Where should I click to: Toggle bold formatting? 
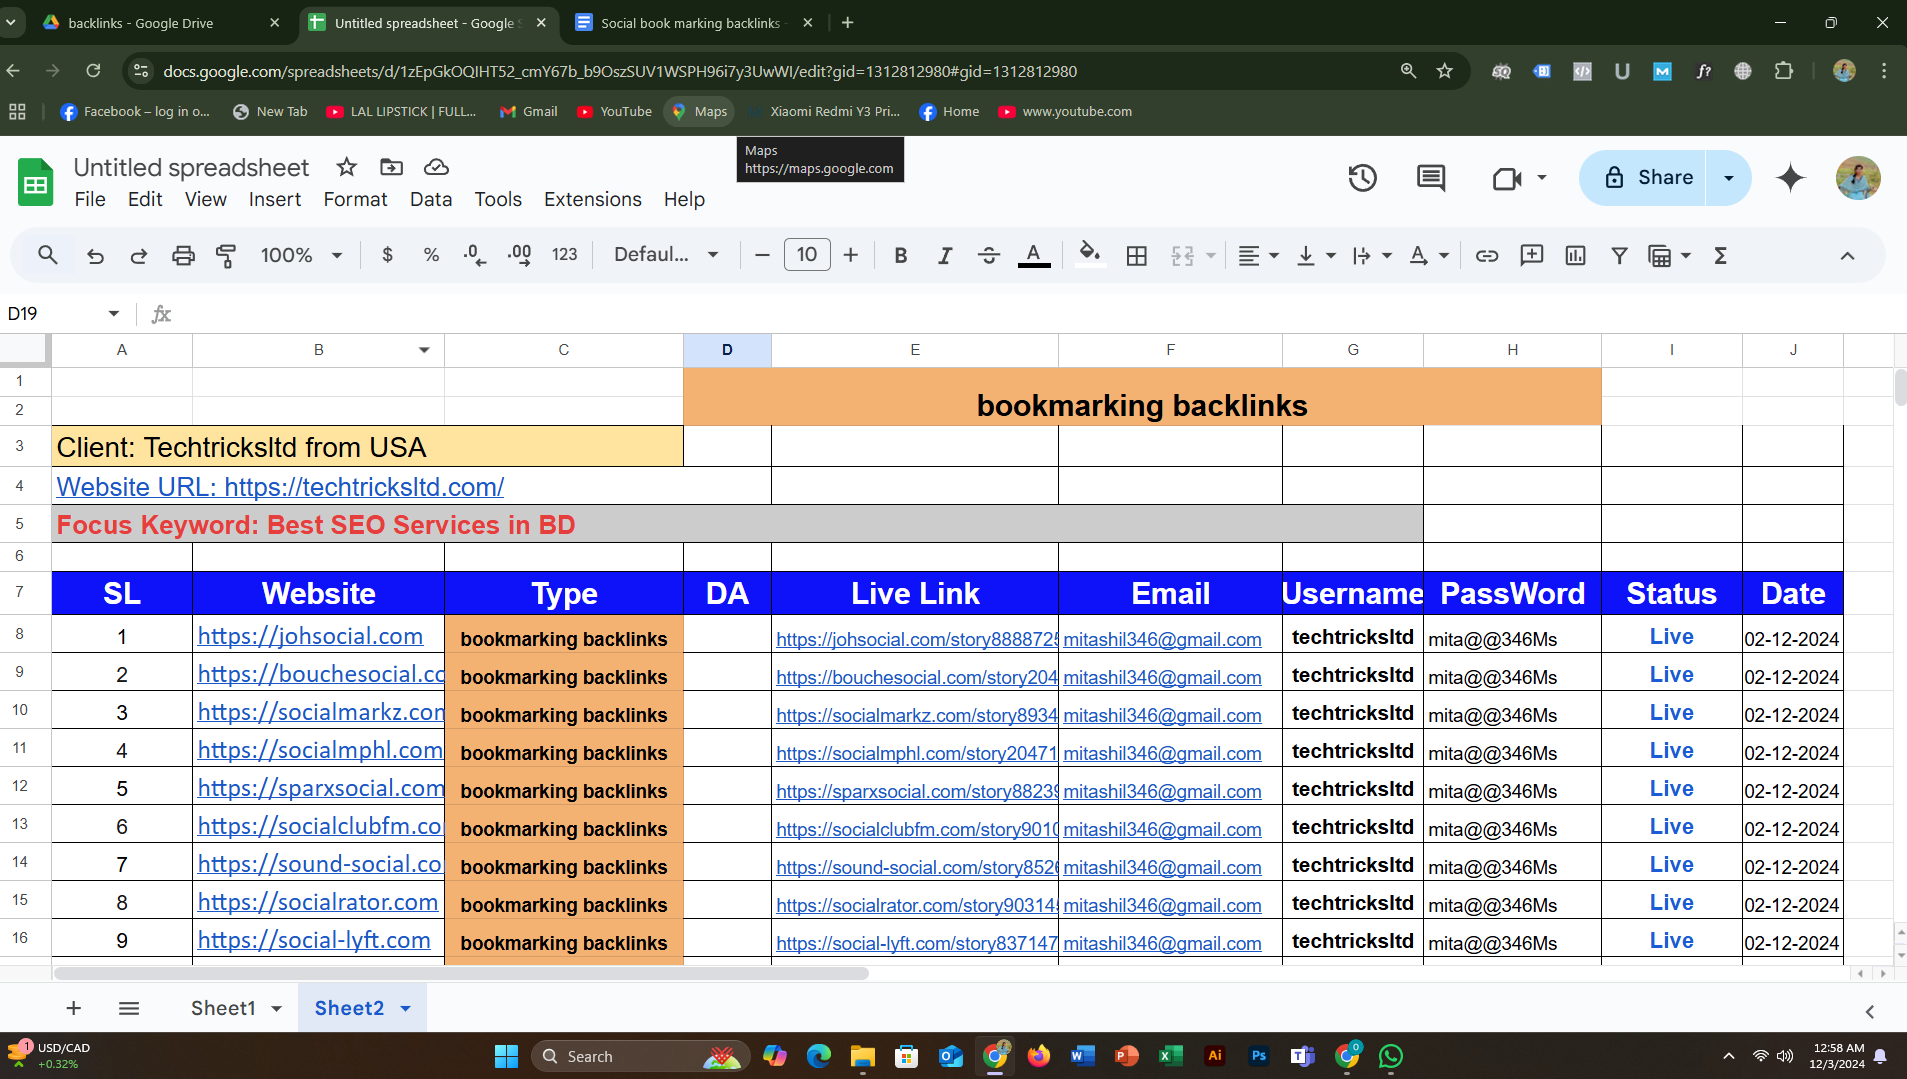[900, 256]
